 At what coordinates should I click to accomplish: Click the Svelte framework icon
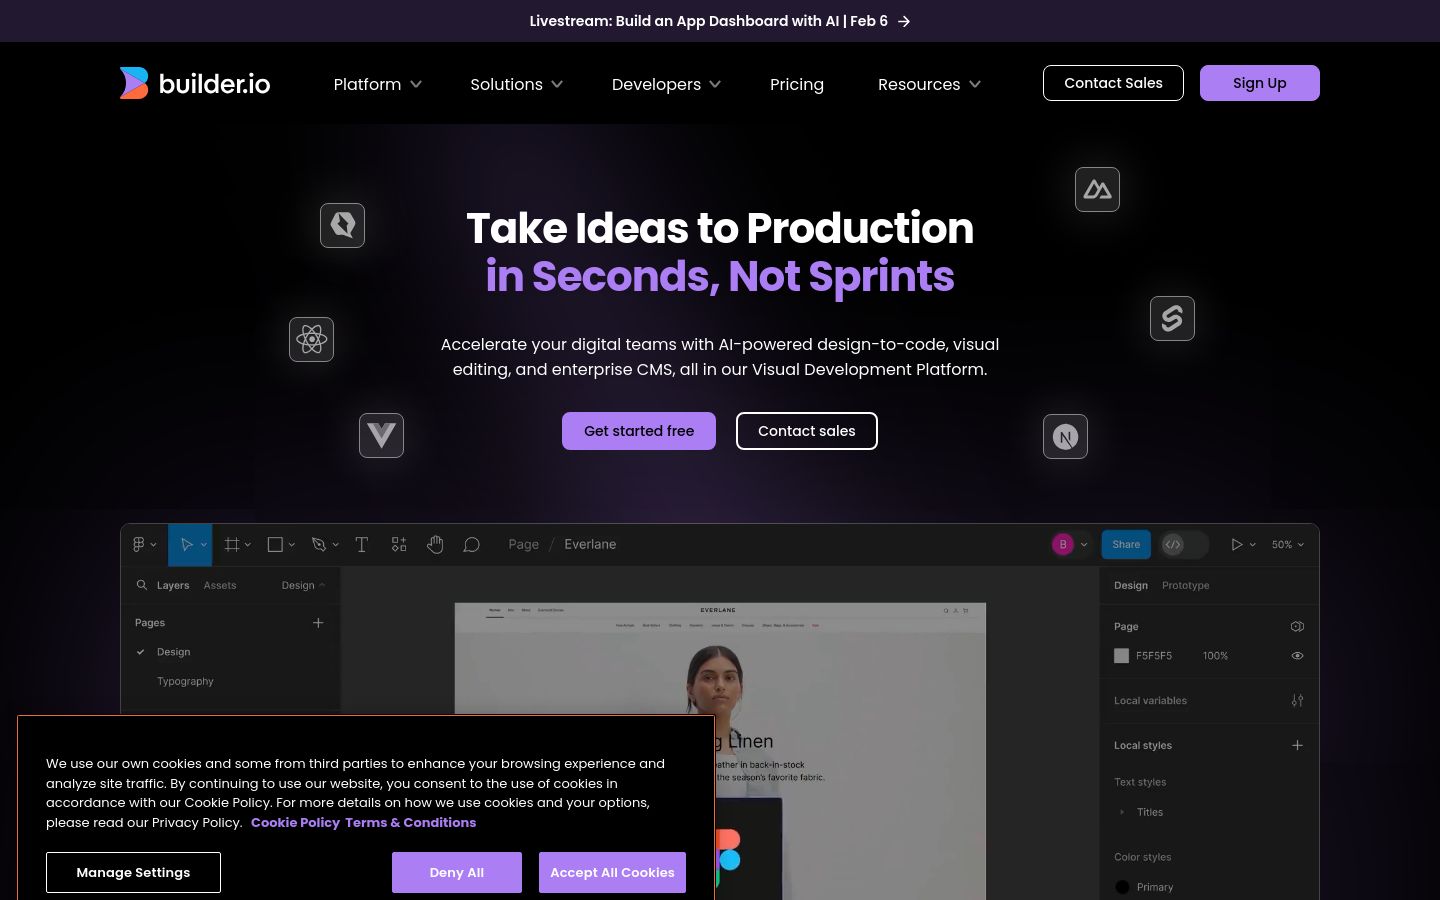point(1172,318)
